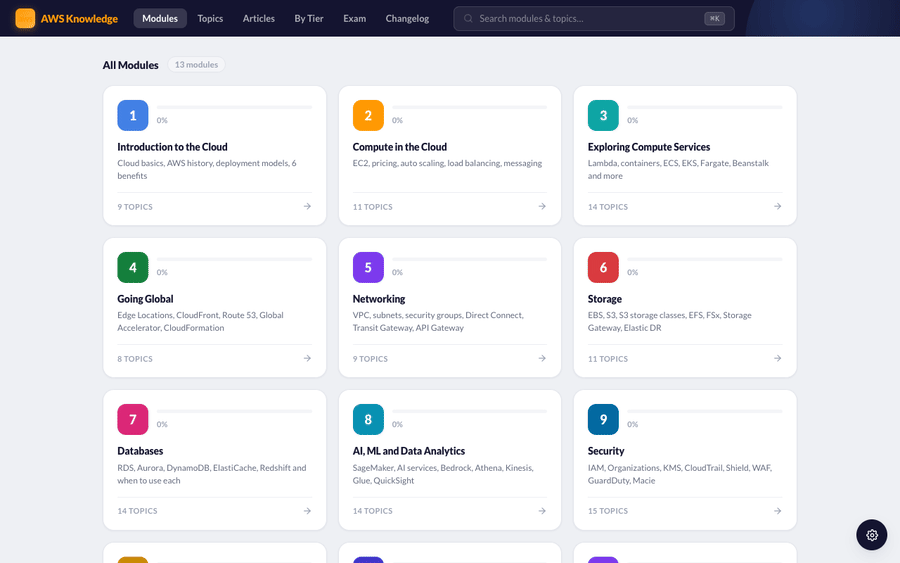Image resolution: width=900 pixels, height=563 pixels.
Task: Click Networking description starting "VPC, subnets"
Action: (438, 321)
